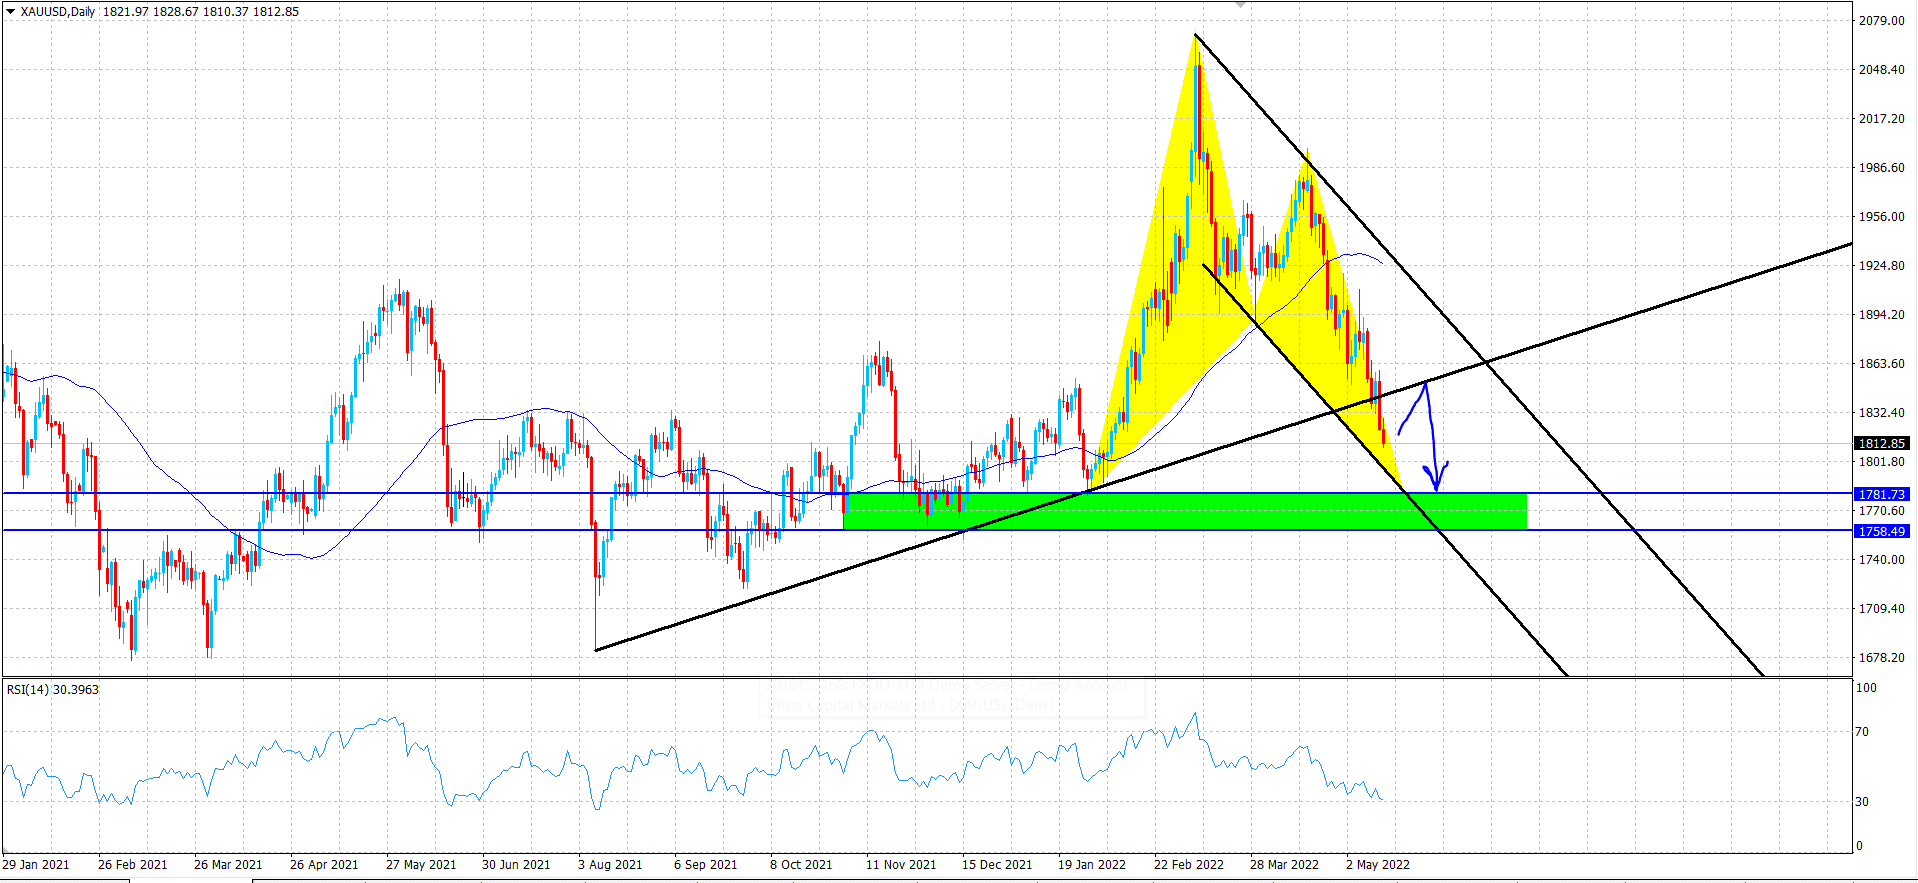Select the green support zone rectangle
Image resolution: width=1918 pixels, height=883 pixels.
(1185, 511)
